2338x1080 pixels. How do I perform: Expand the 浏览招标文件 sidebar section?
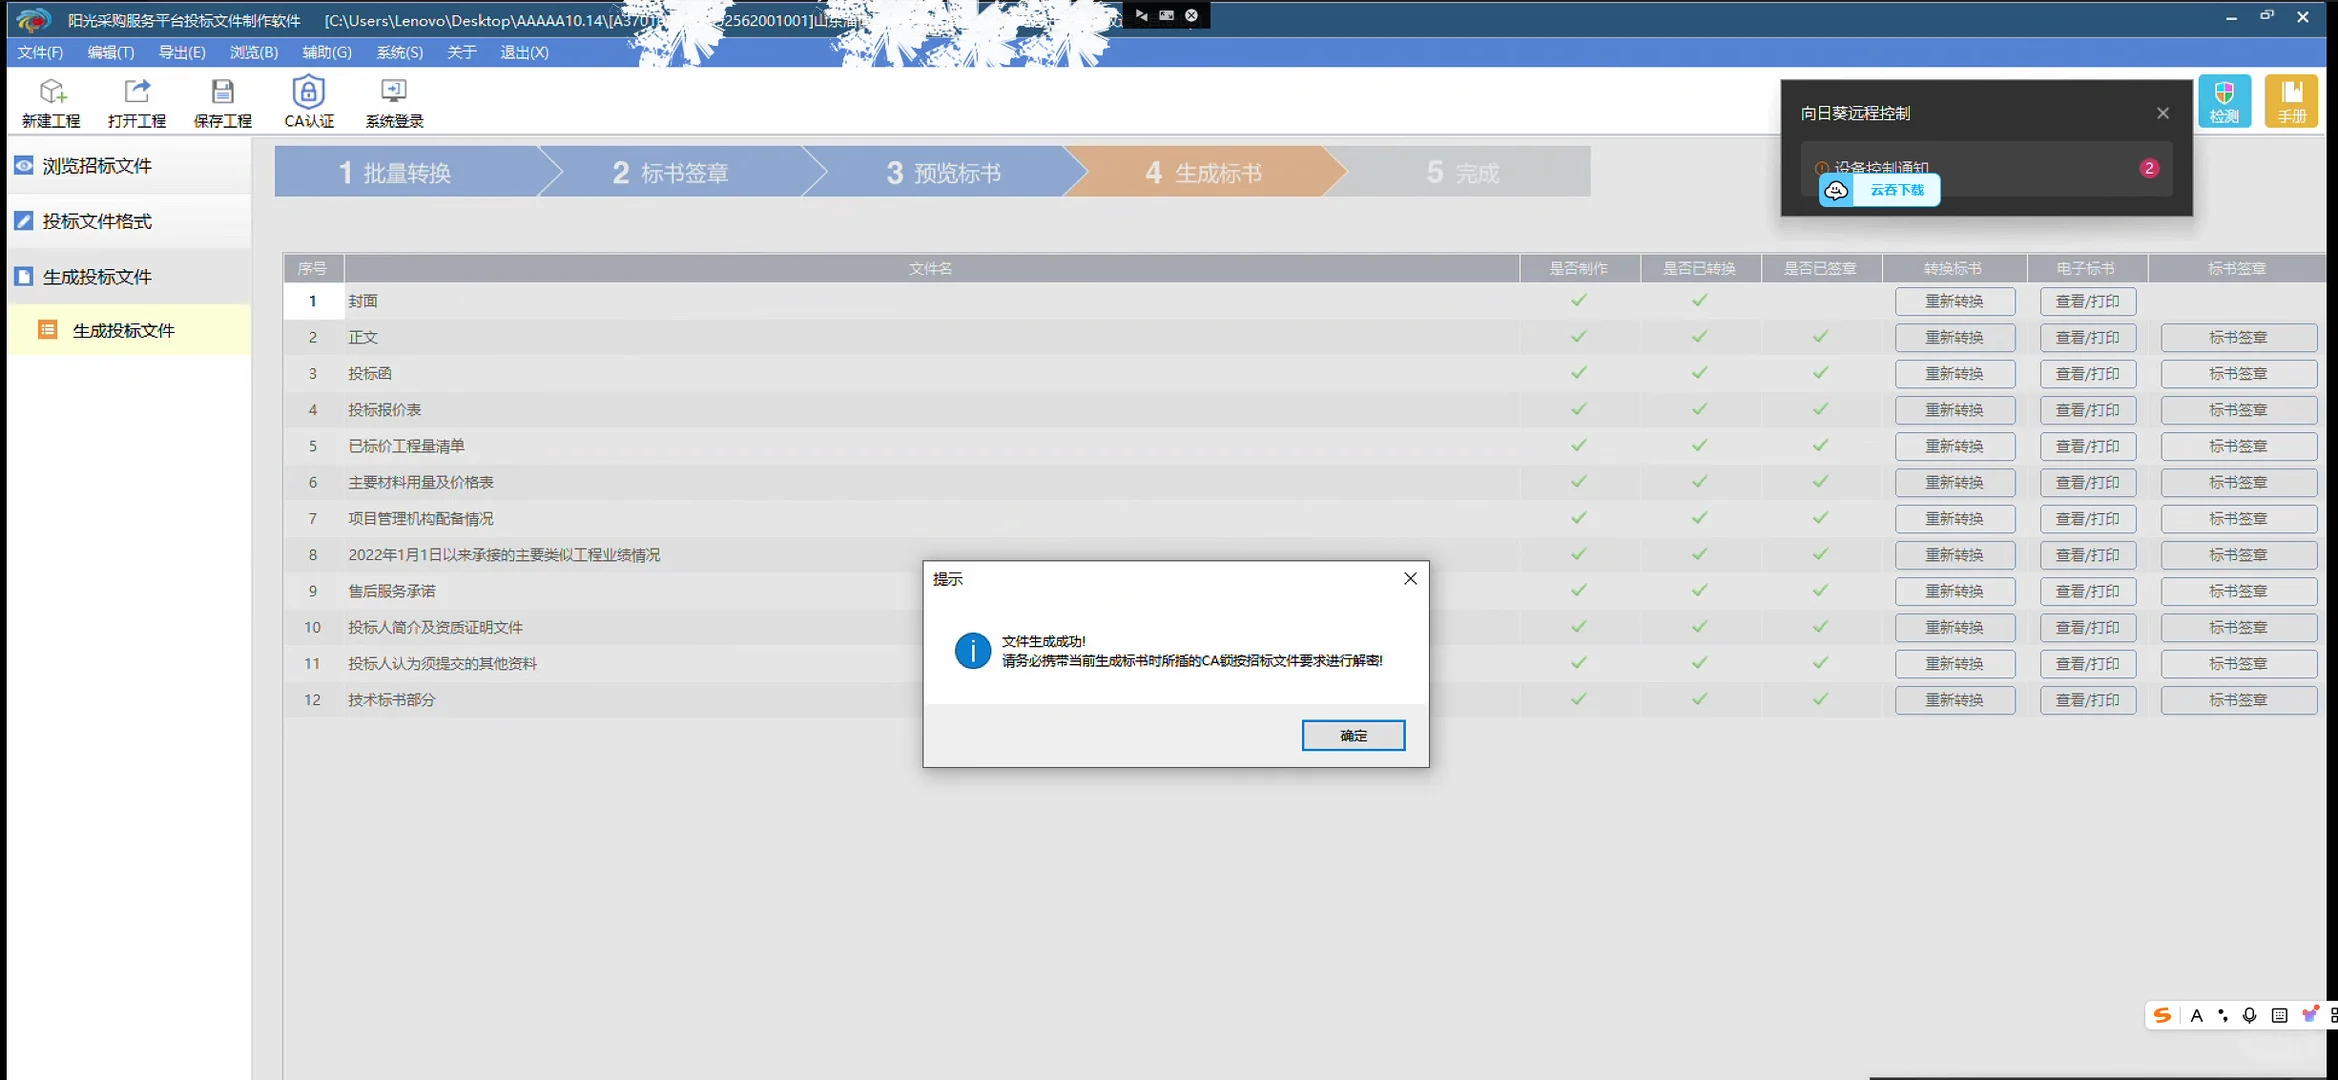97,166
